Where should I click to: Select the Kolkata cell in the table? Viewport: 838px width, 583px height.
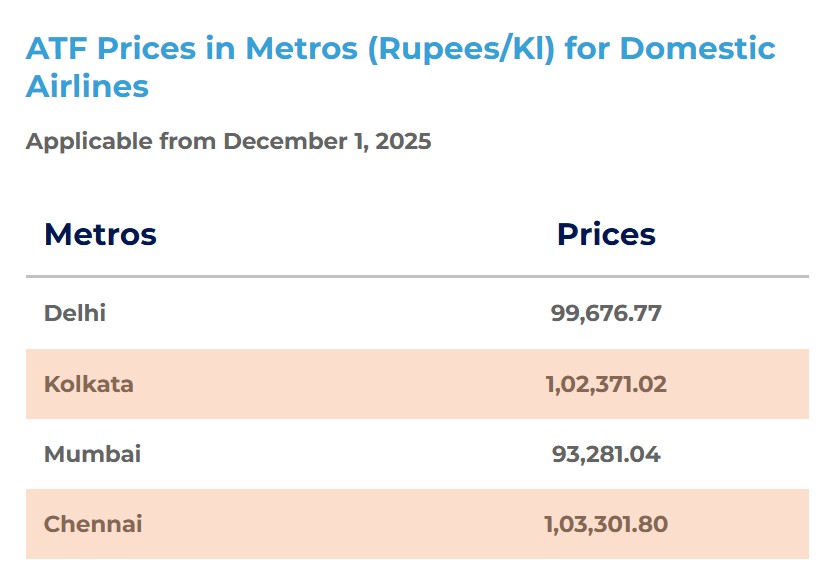point(89,384)
